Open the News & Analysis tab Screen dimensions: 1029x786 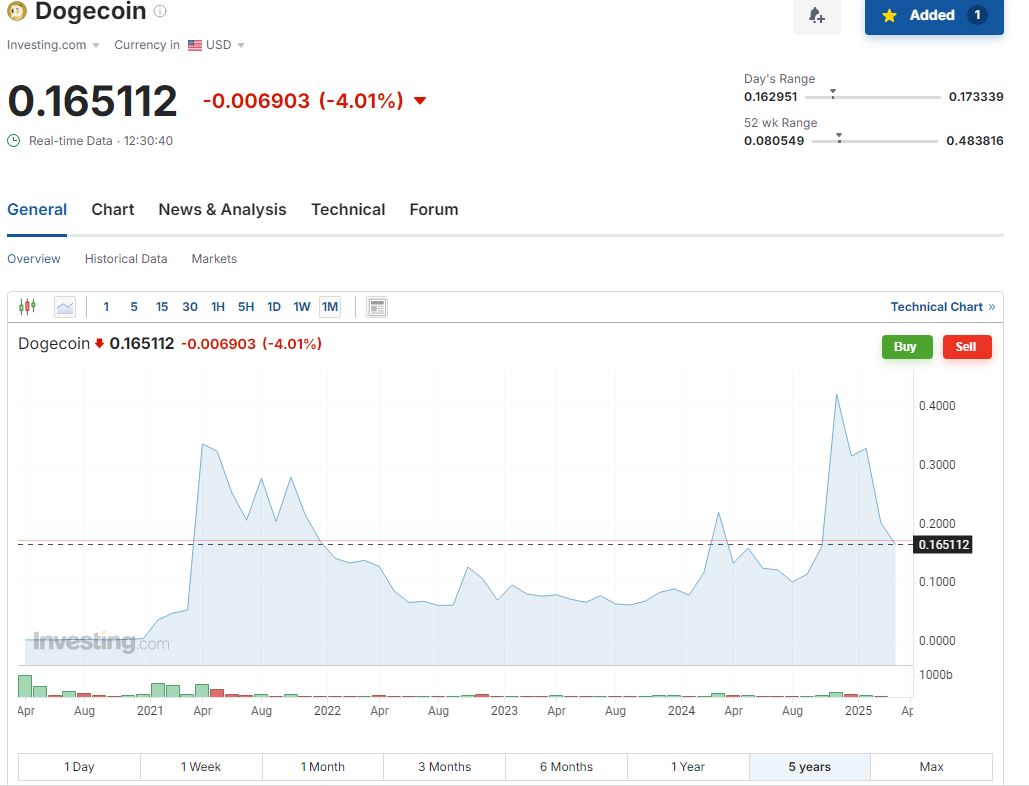222,209
